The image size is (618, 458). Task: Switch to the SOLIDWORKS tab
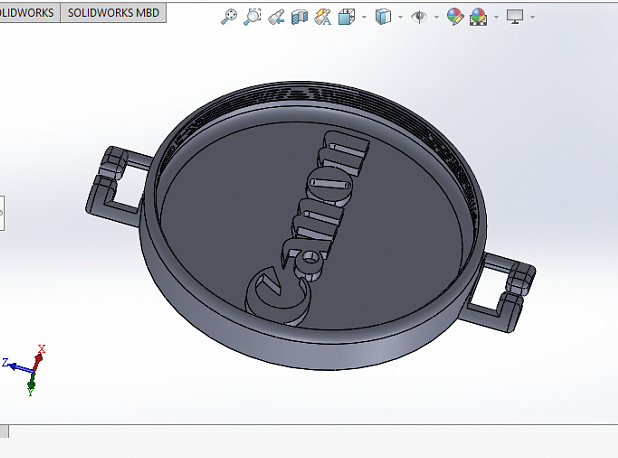pyautogui.click(x=28, y=12)
